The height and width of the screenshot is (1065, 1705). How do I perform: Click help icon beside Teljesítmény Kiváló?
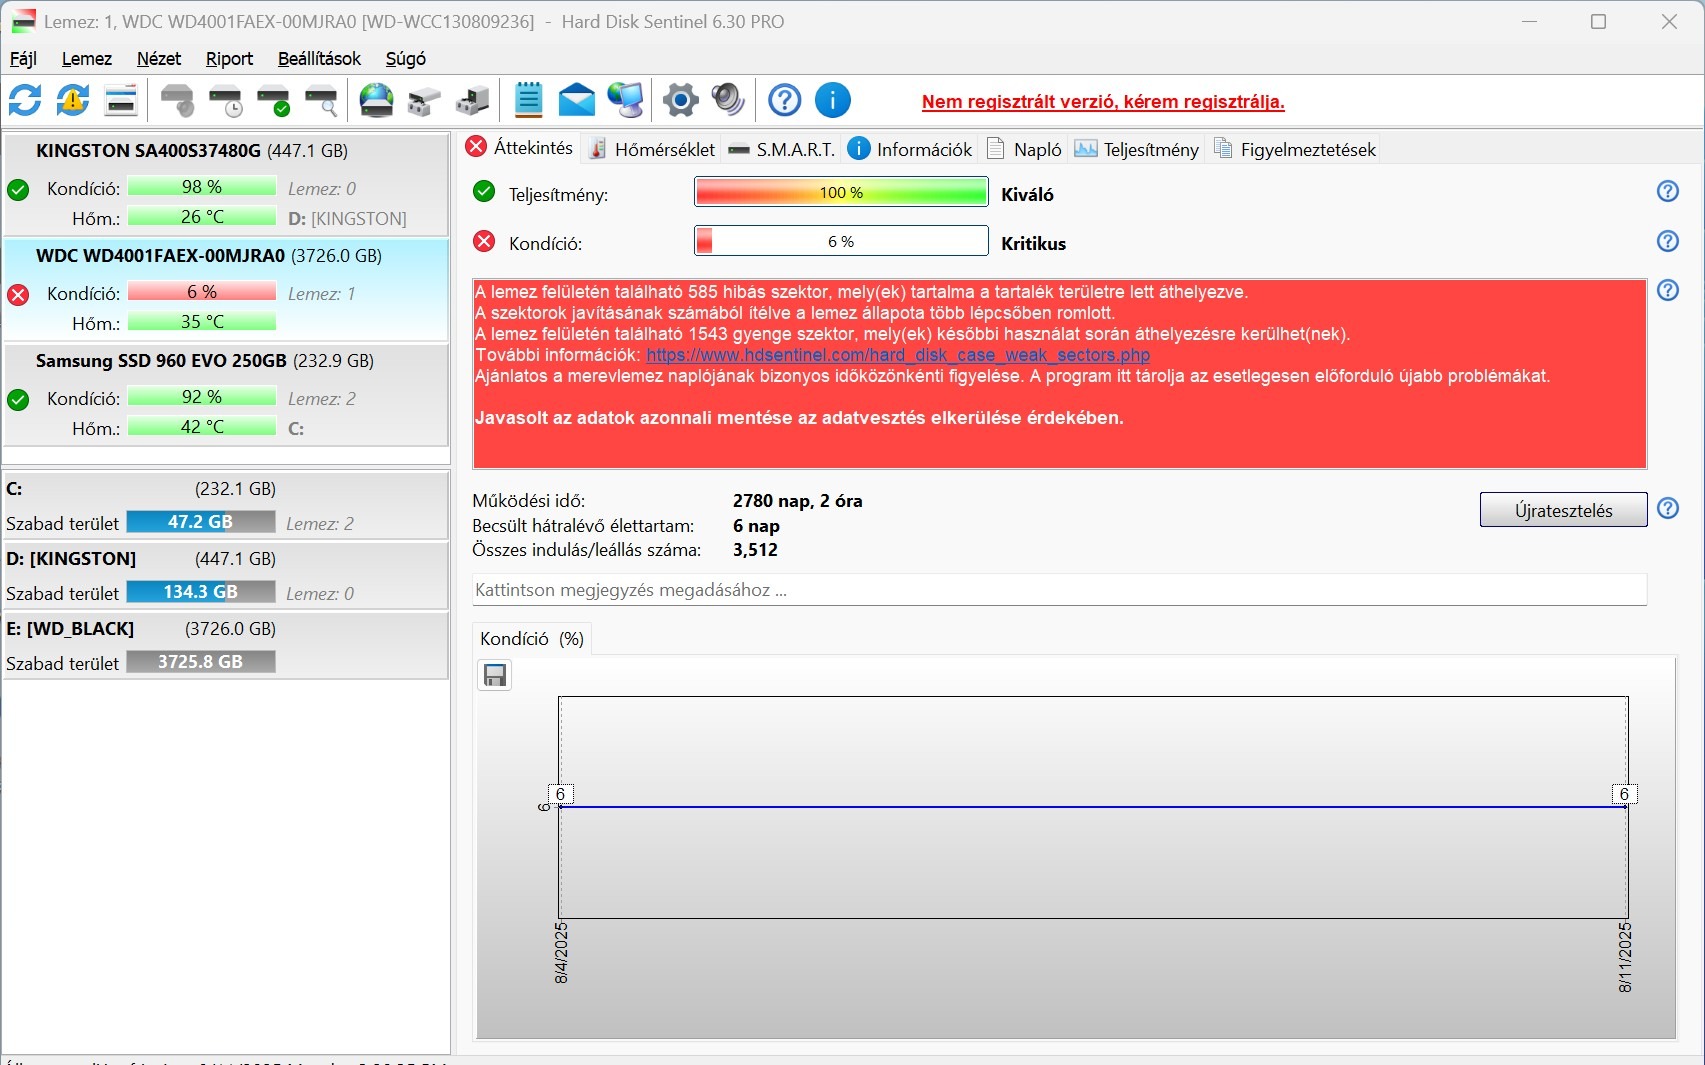pyautogui.click(x=1668, y=191)
